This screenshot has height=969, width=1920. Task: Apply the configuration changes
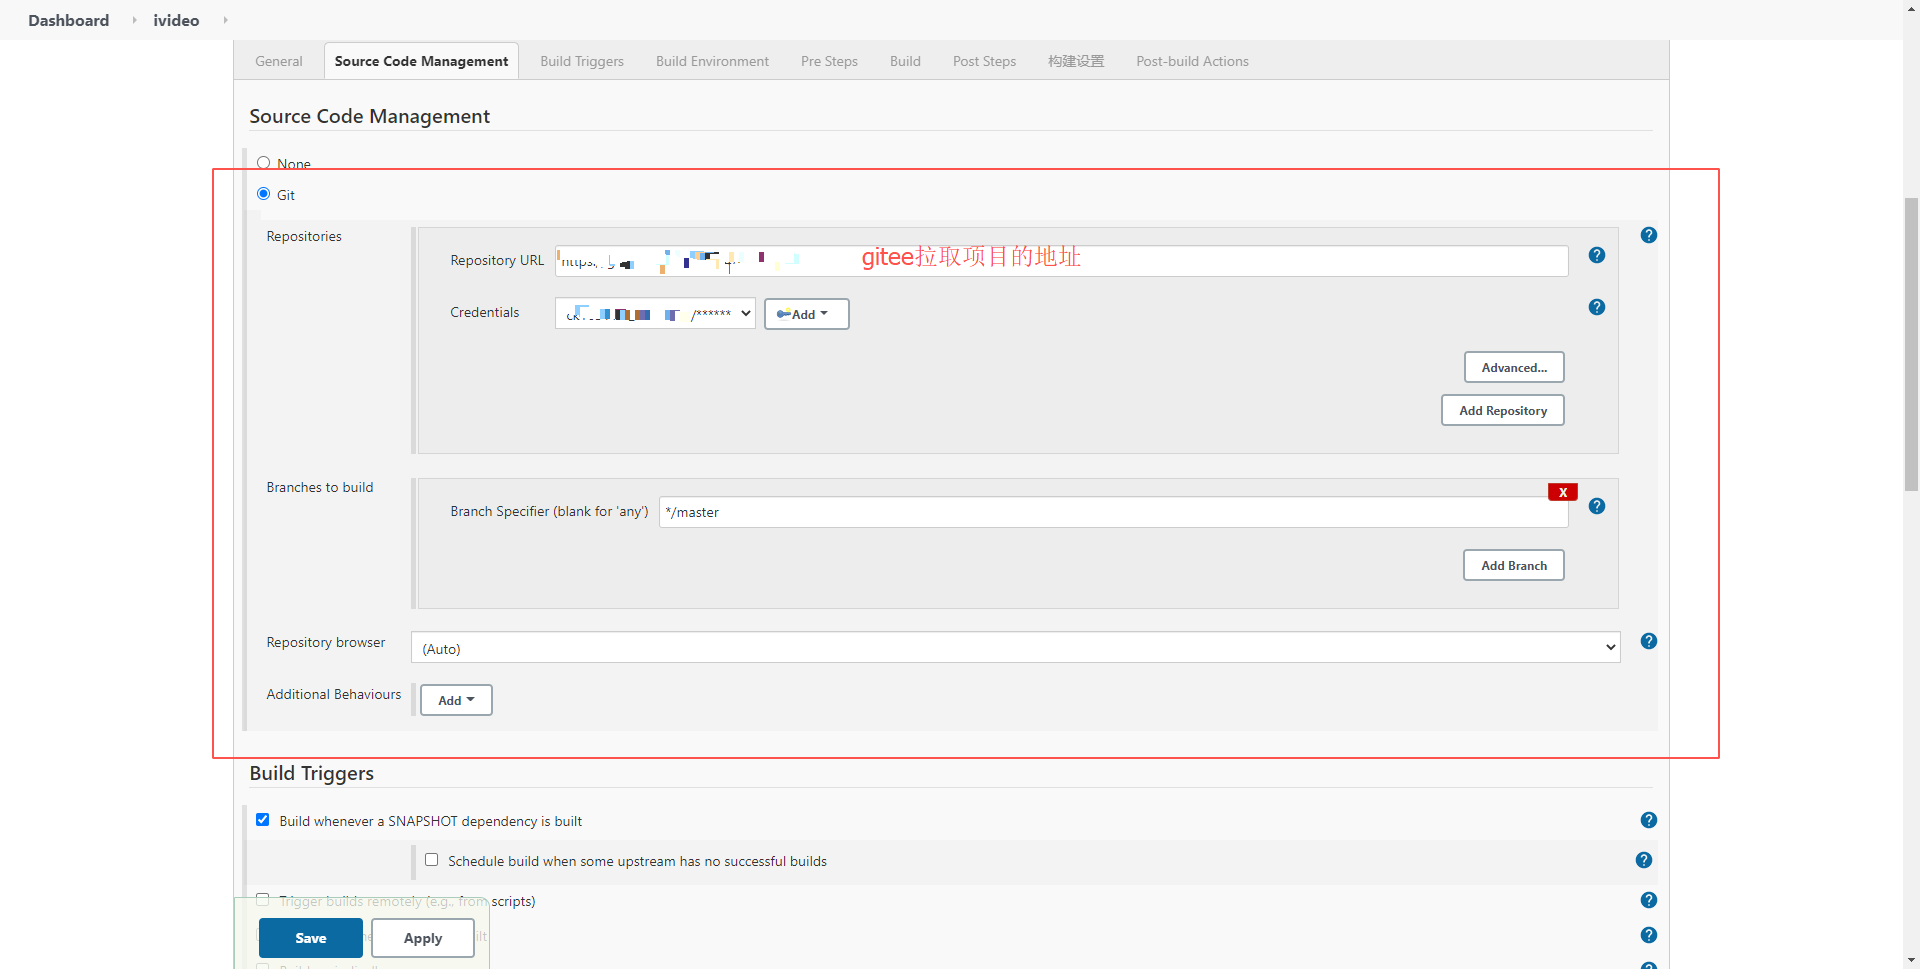[x=423, y=938]
